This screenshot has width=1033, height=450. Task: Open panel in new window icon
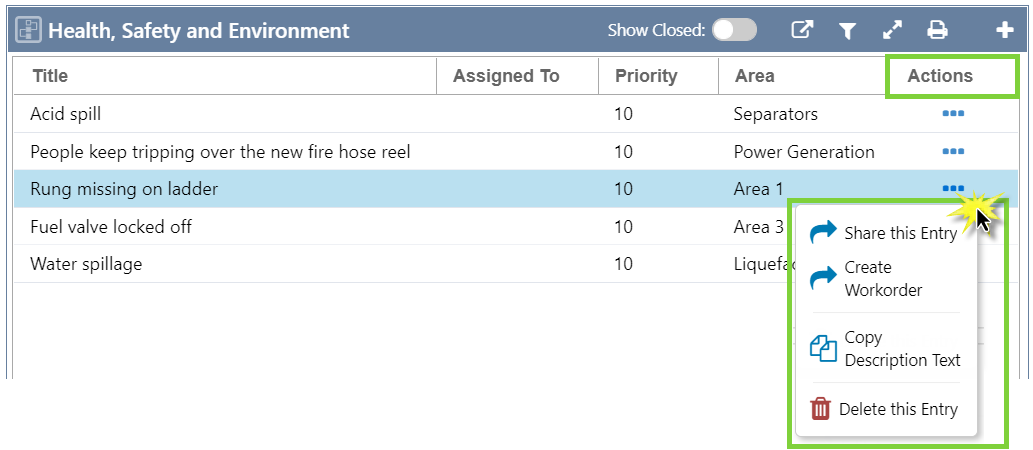pyautogui.click(x=802, y=30)
